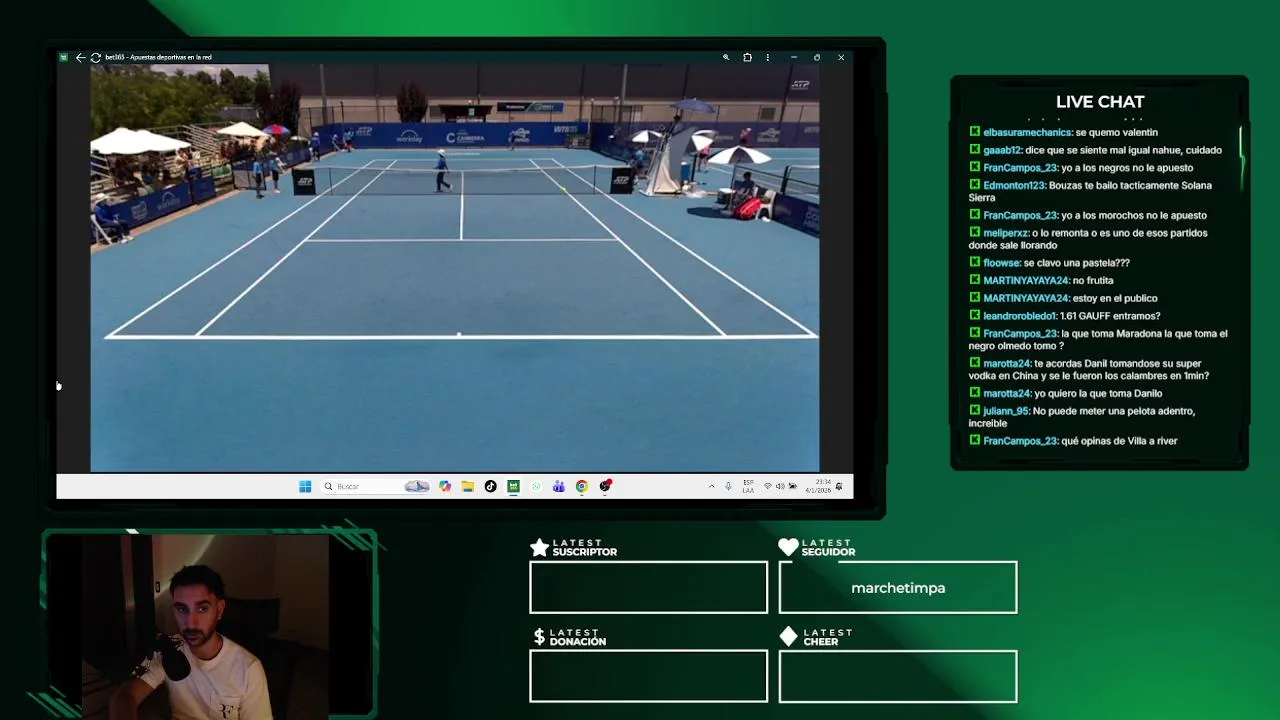Image resolution: width=1280 pixels, height=720 pixels.
Task: Click bet365 window title text
Action: tap(158, 57)
